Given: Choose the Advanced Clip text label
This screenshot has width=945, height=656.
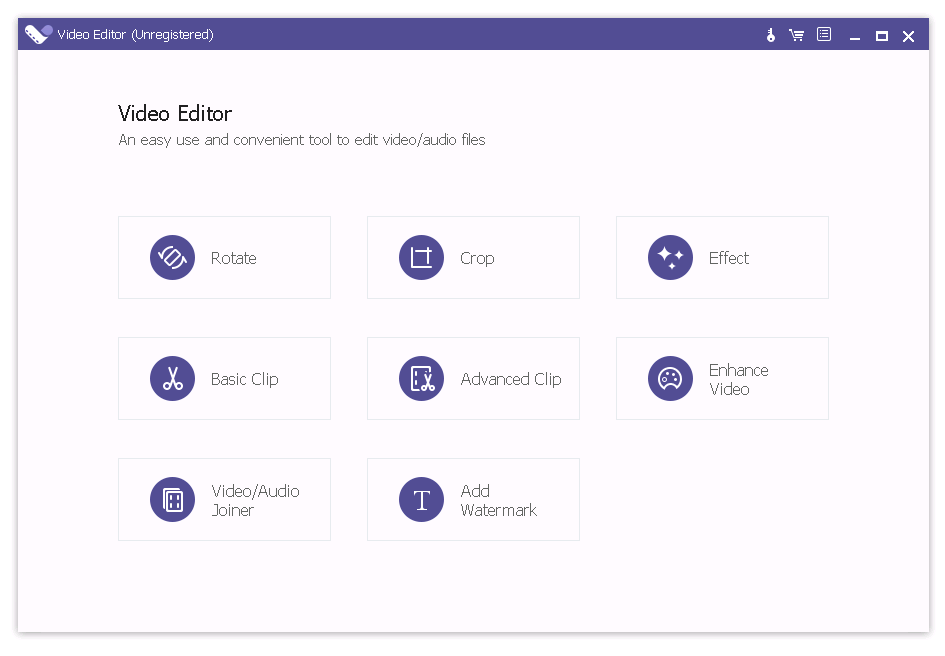Looking at the screenshot, I should (x=510, y=379).
